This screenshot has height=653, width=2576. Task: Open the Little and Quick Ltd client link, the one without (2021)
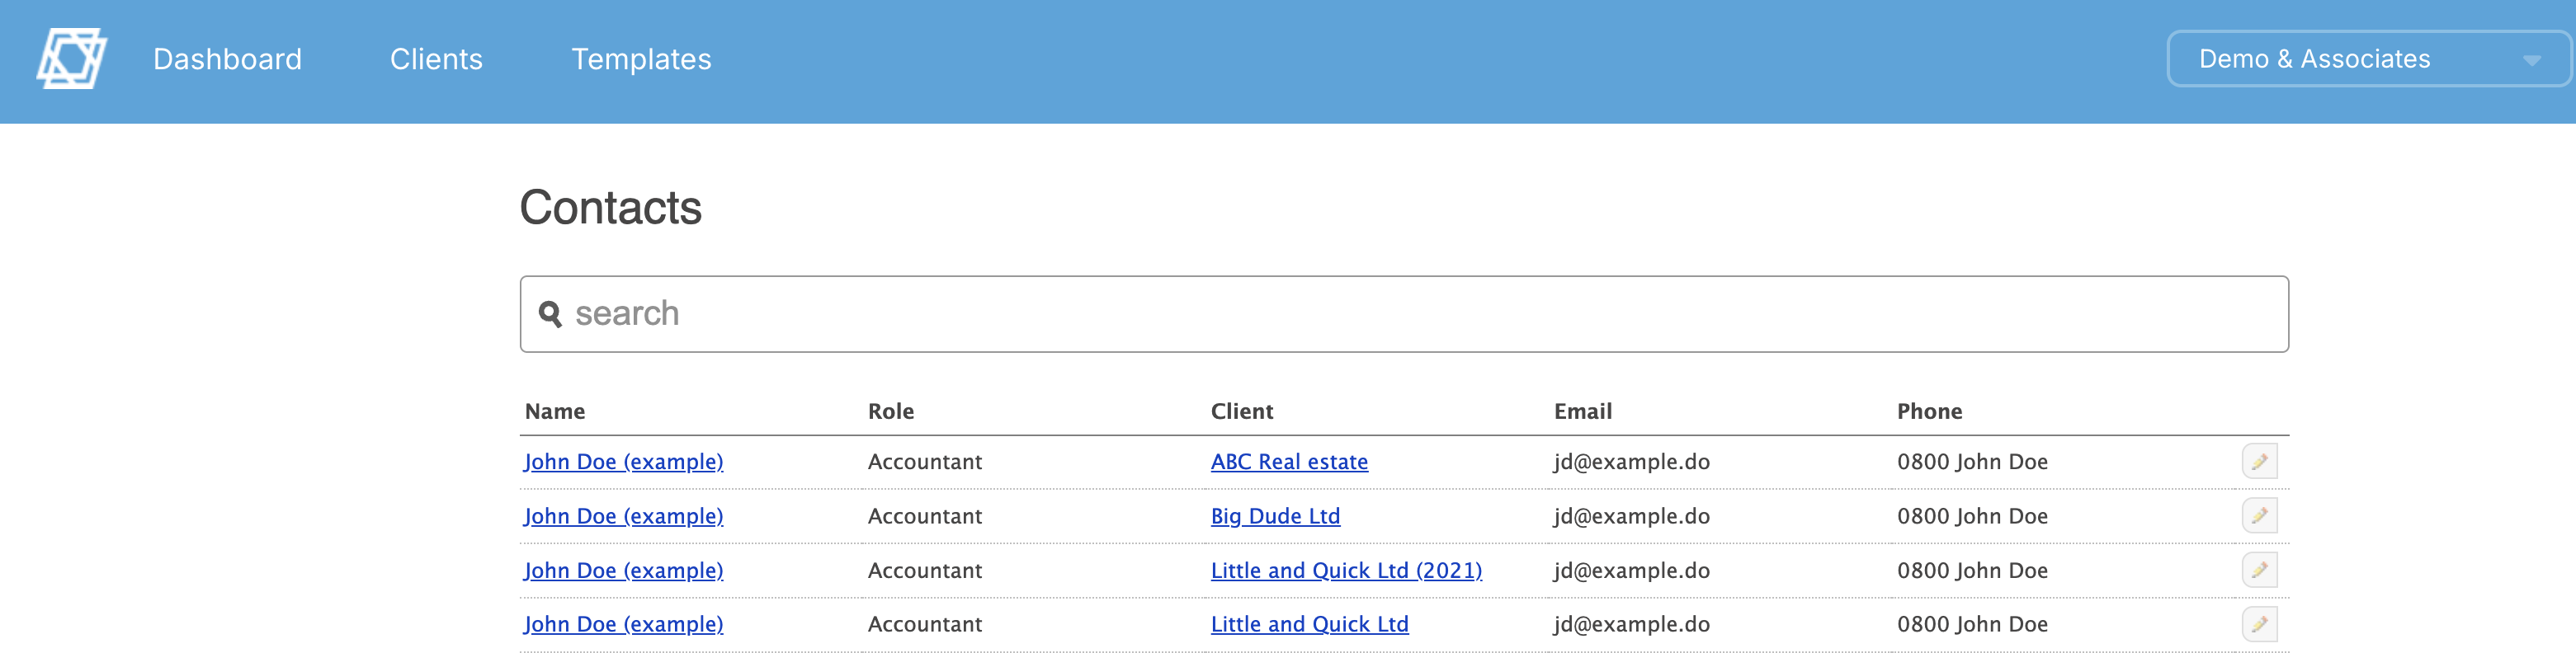[1309, 624]
